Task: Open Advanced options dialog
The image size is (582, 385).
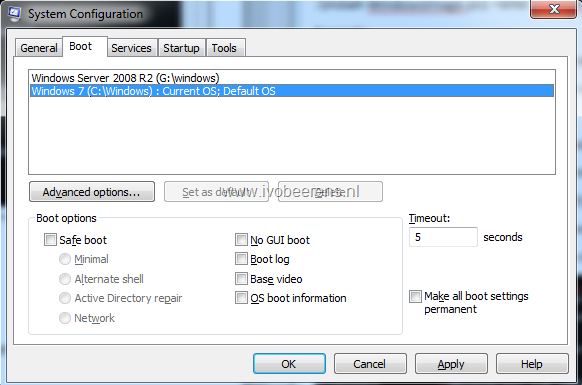Action: [92, 192]
